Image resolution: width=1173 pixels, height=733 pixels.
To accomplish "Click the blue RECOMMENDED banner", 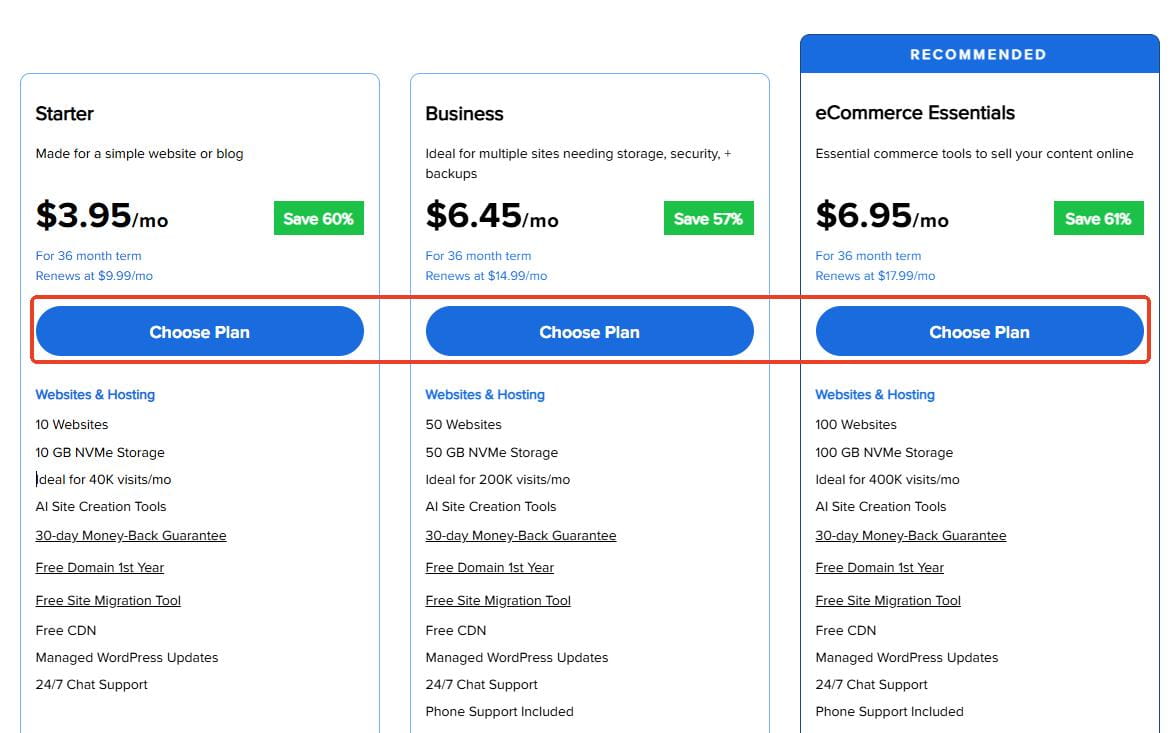I will click(978, 54).
